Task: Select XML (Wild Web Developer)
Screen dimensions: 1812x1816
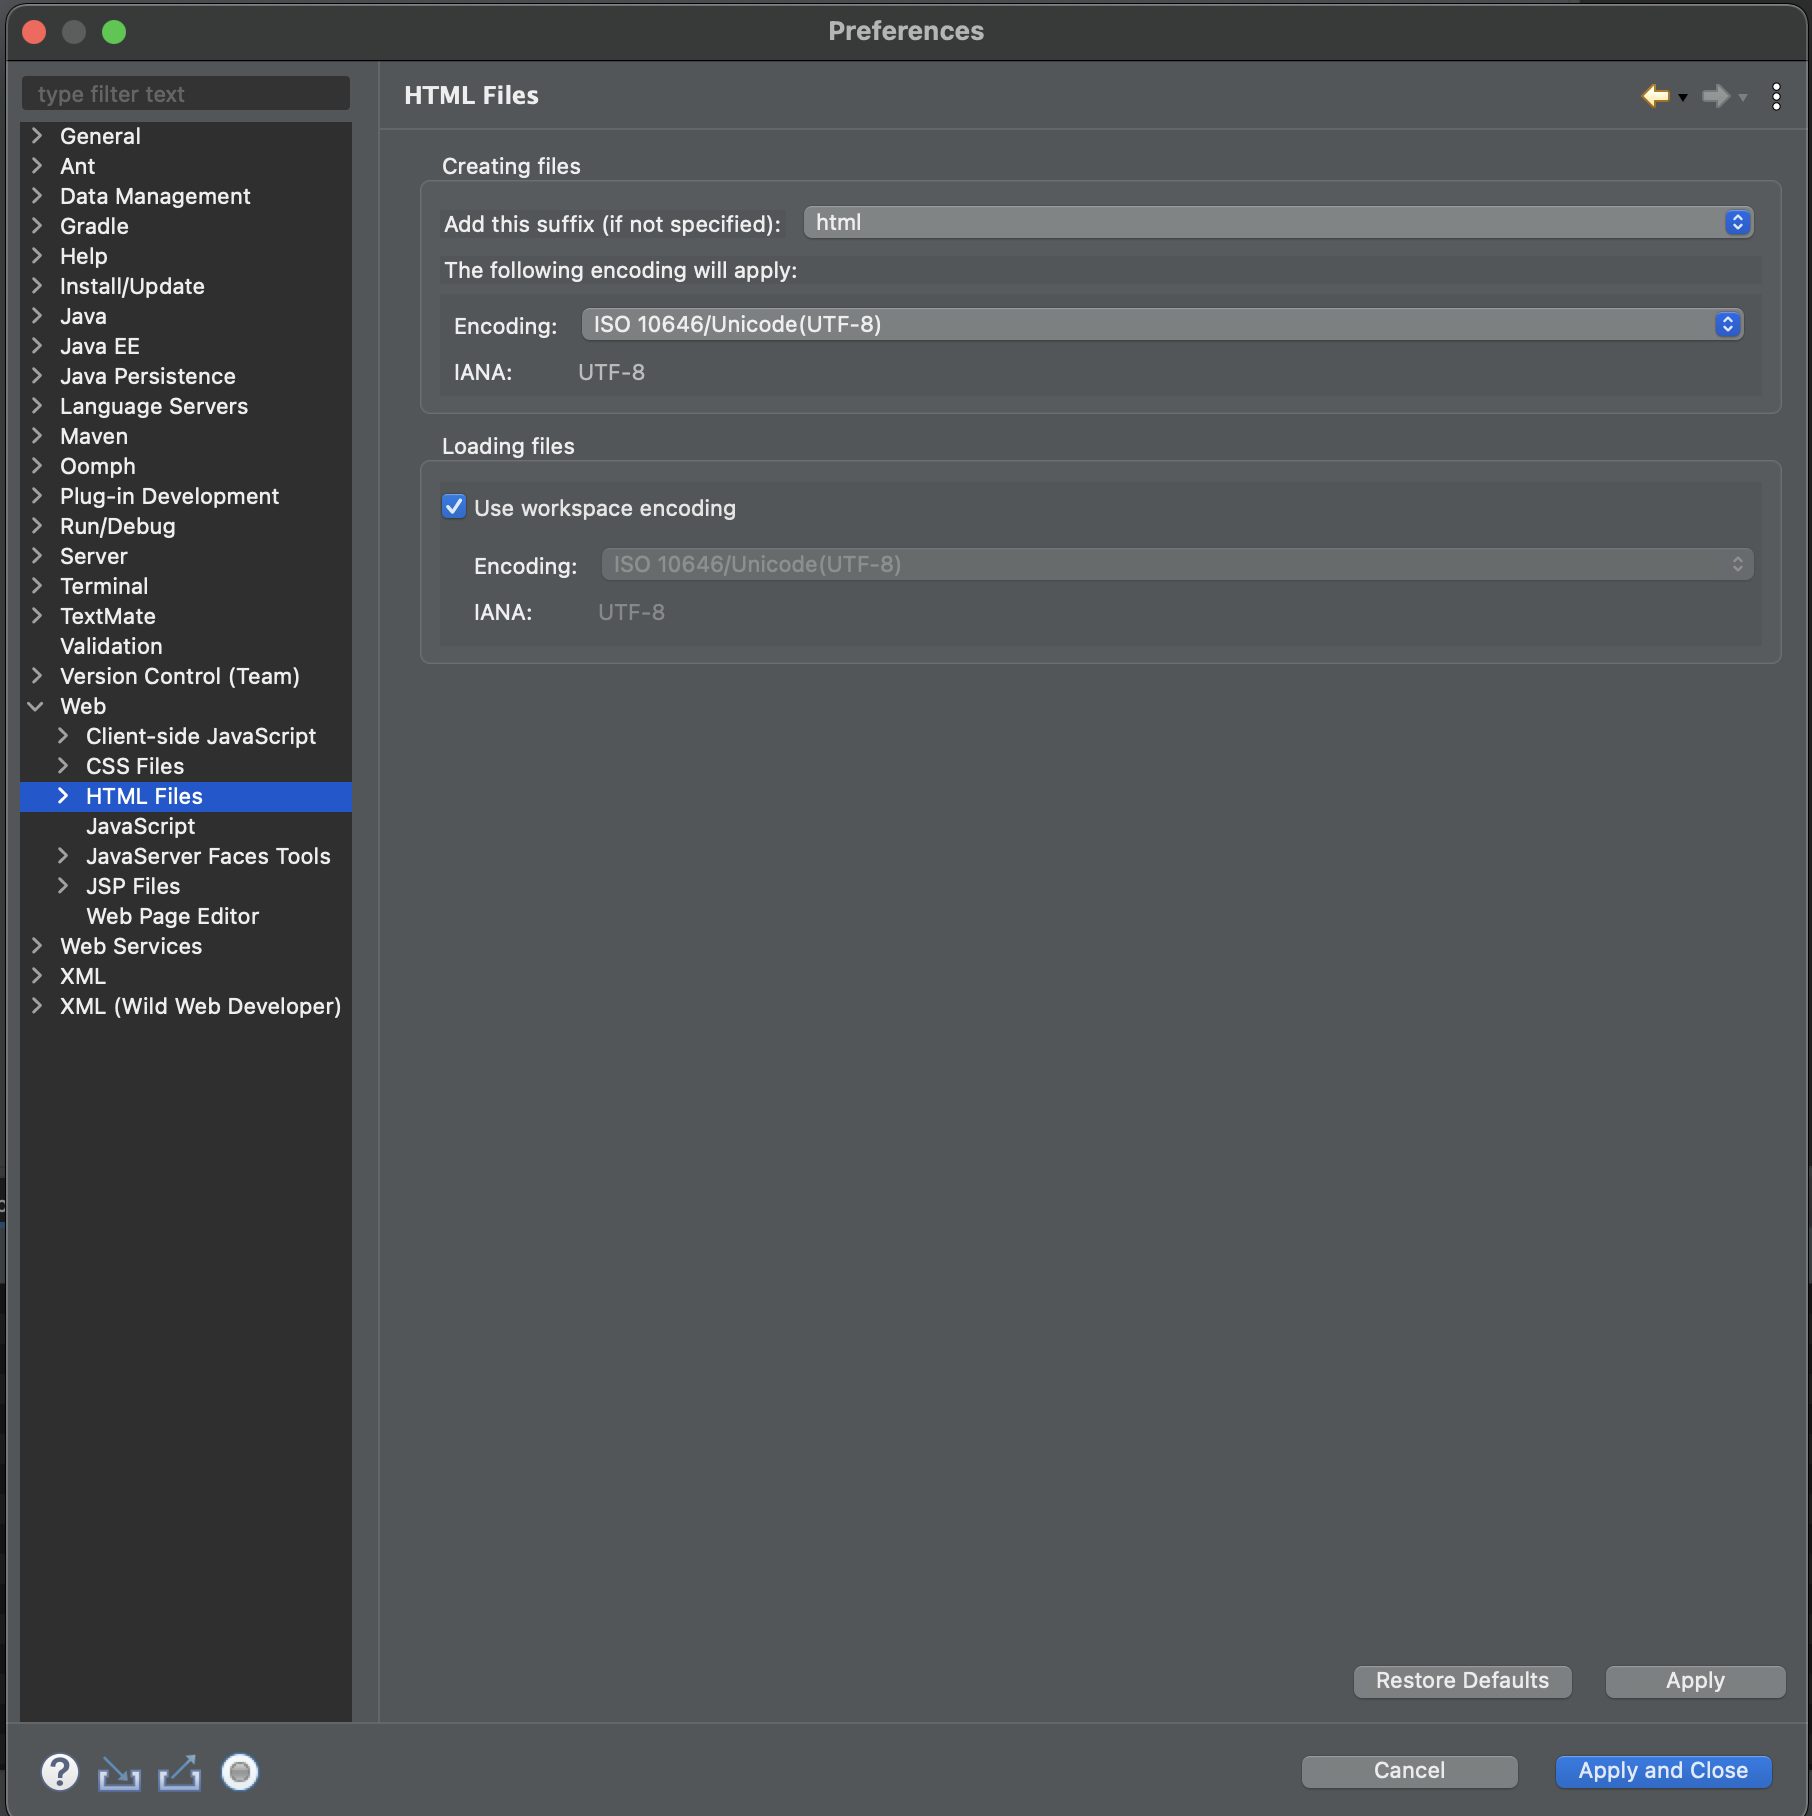Action: point(200,1006)
